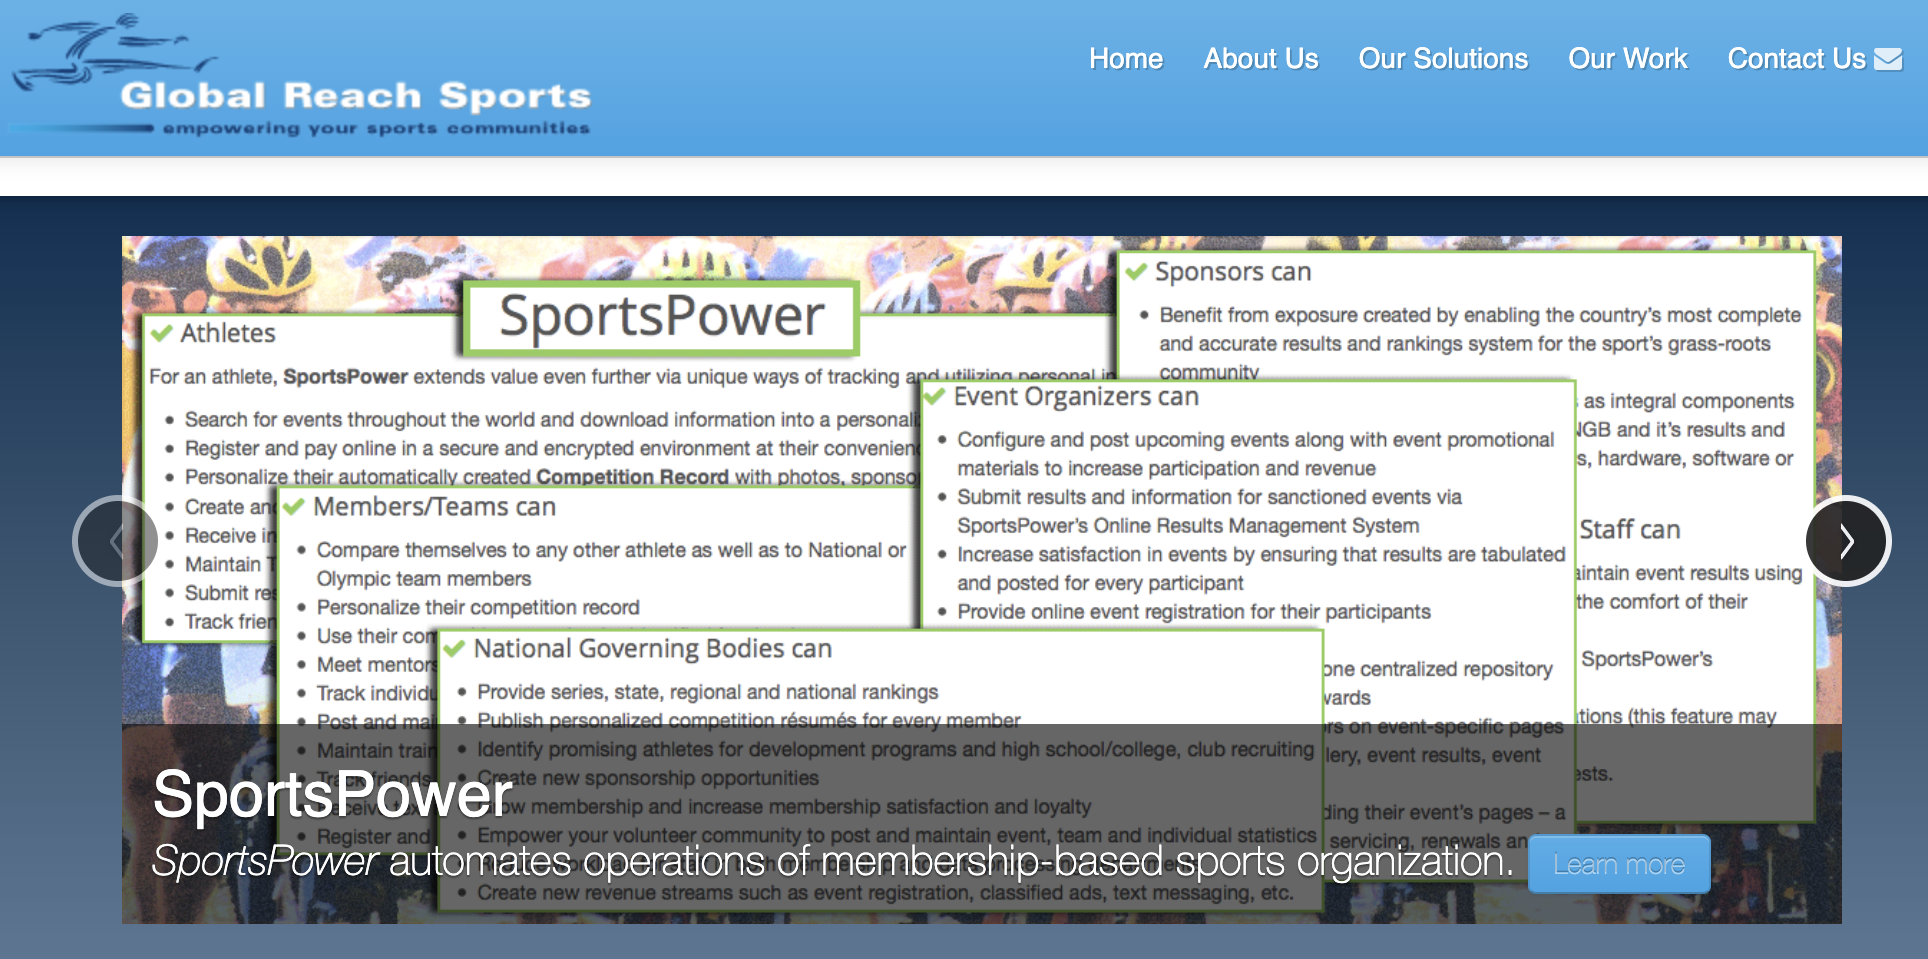Screen dimensions: 1928x959
Task: Click 'National Governing Bodies can' heading
Action: (x=653, y=649)
